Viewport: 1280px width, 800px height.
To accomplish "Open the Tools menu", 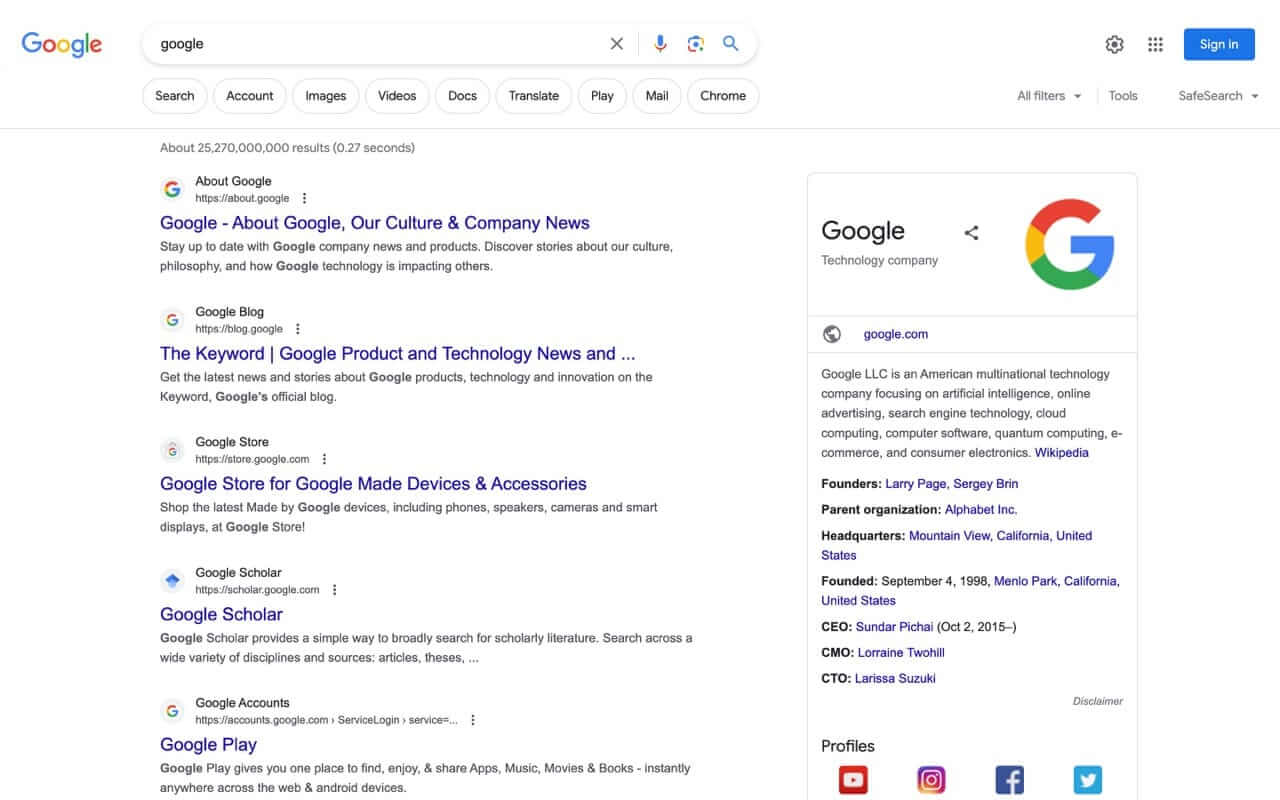I will [1123, 96].
